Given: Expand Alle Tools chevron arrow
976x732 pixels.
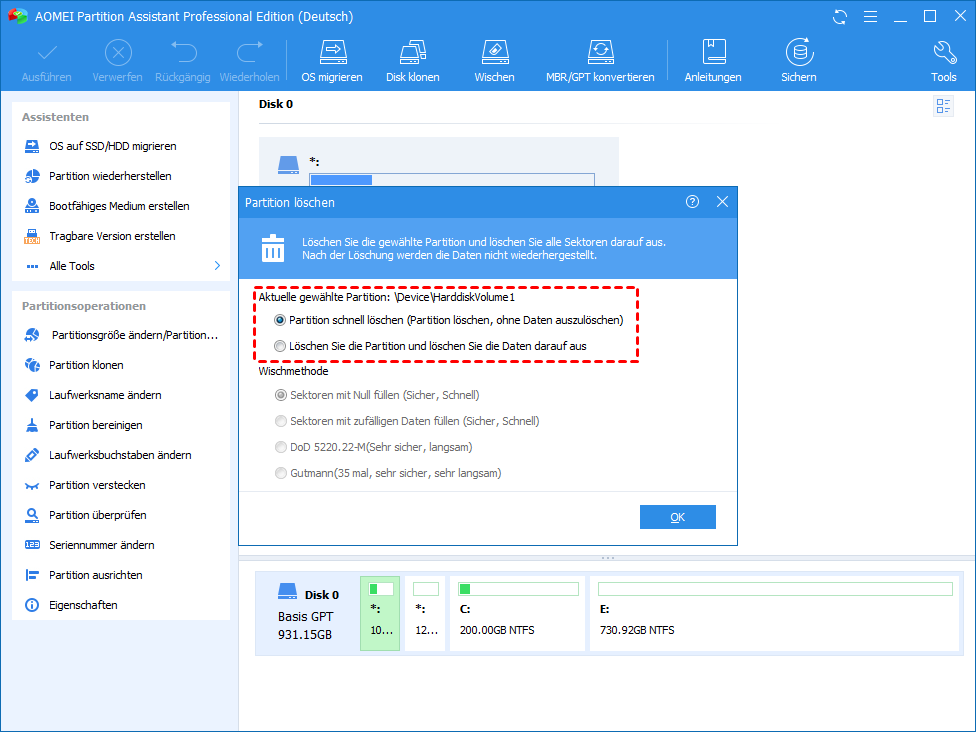Looking at the screenshot, I should 217,266.
